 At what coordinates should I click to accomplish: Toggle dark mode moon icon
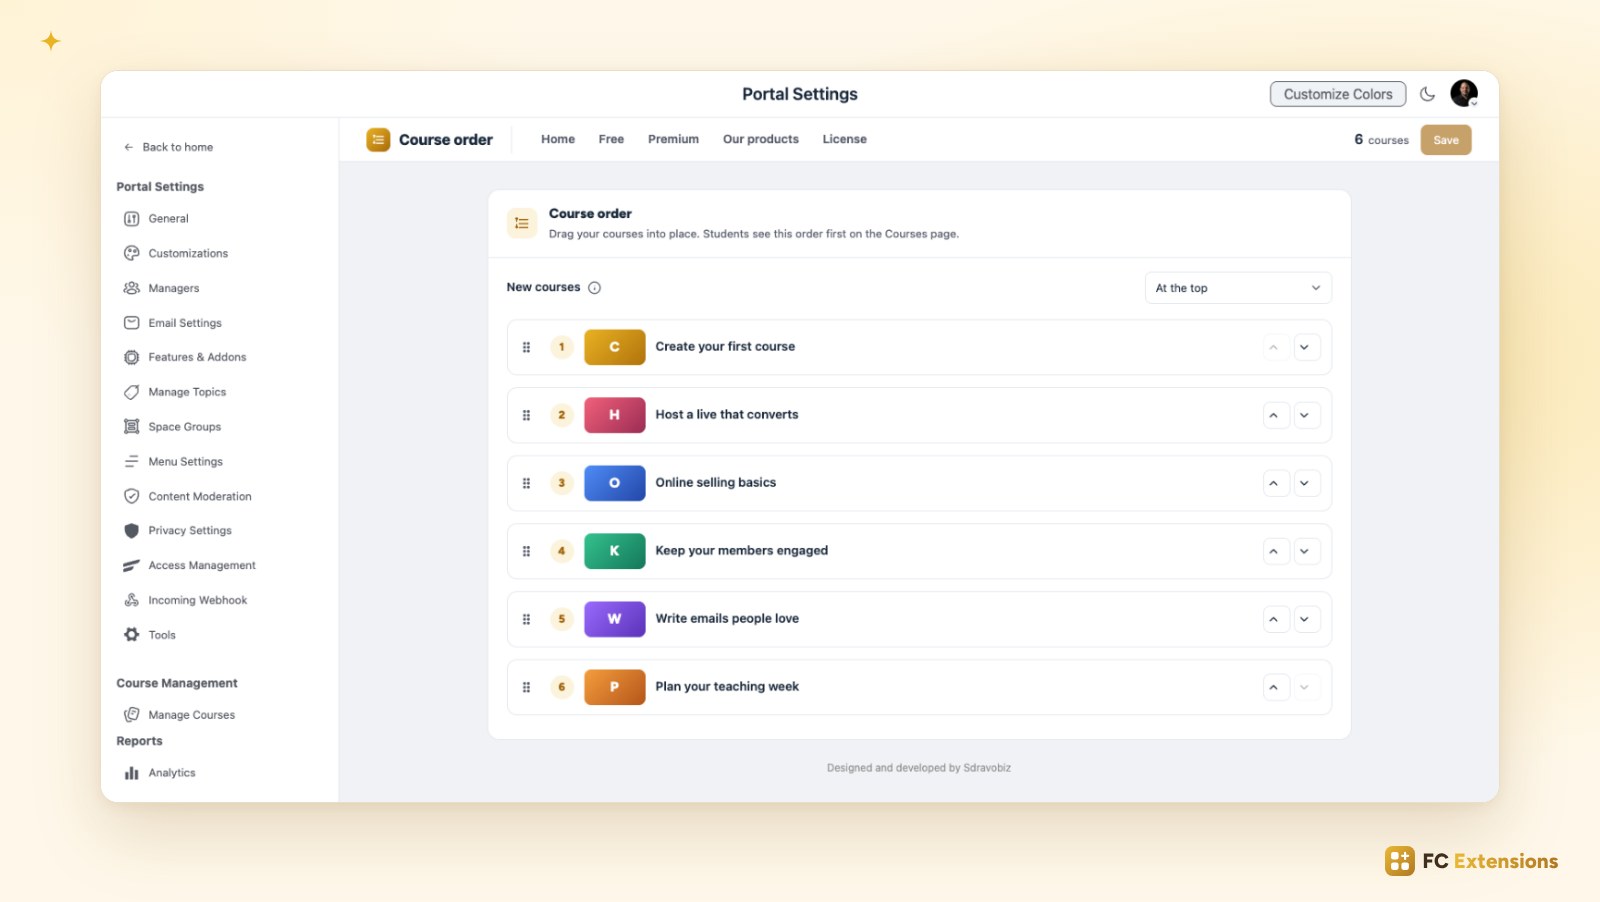tap(1427, 94)
